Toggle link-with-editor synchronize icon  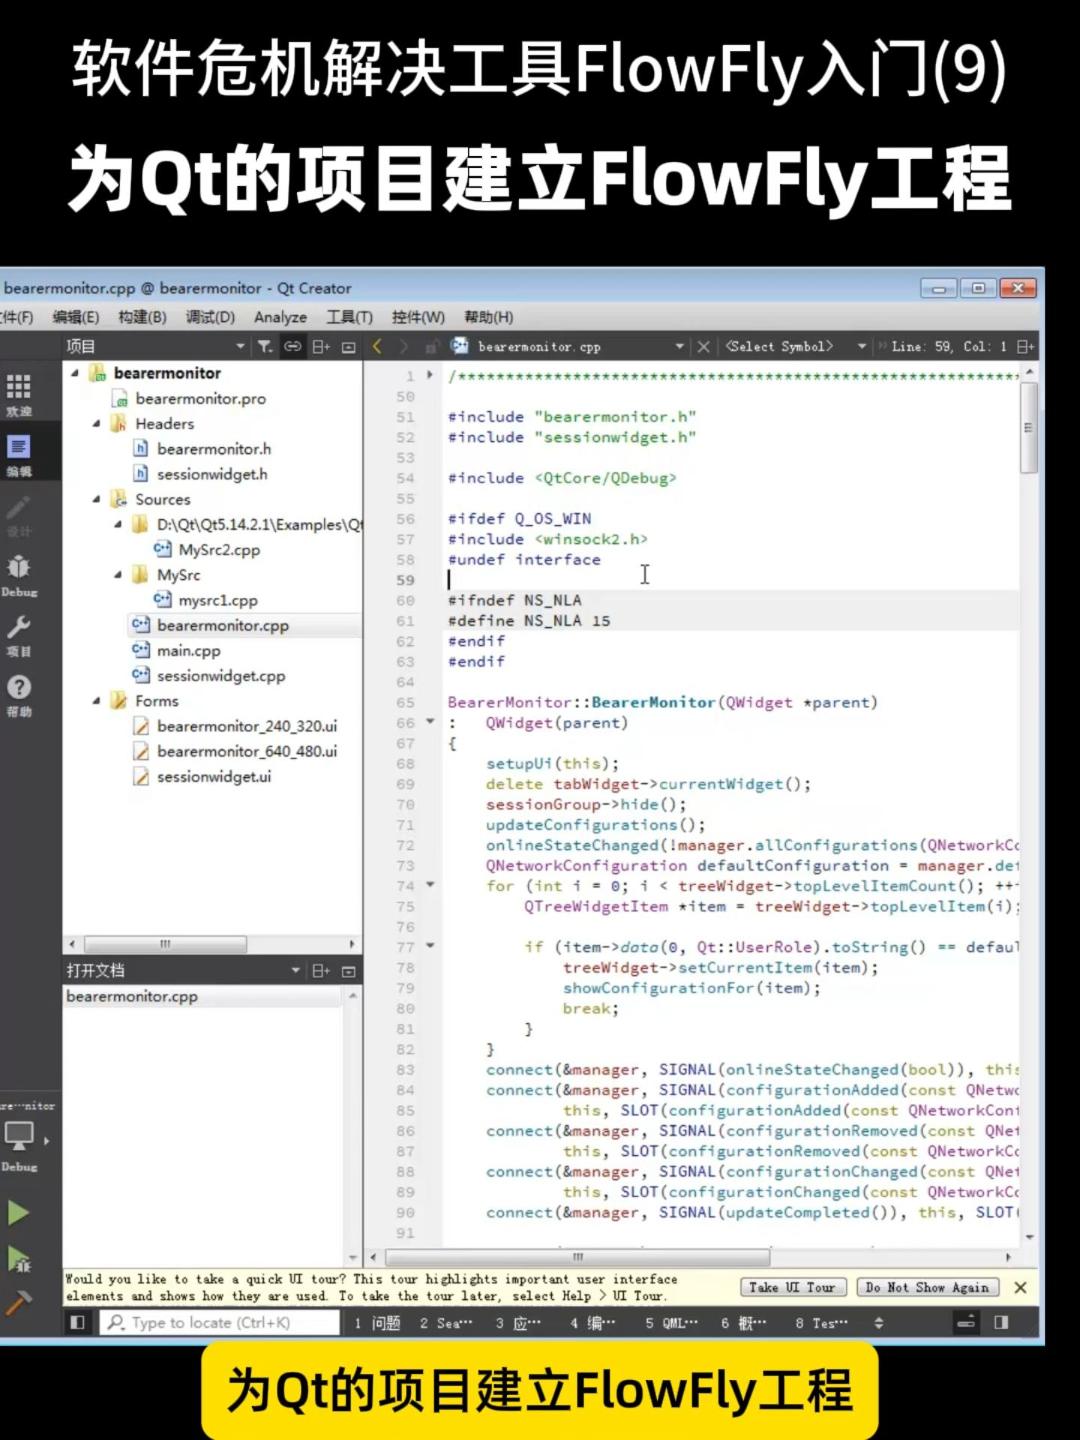[x=292, y=347]
